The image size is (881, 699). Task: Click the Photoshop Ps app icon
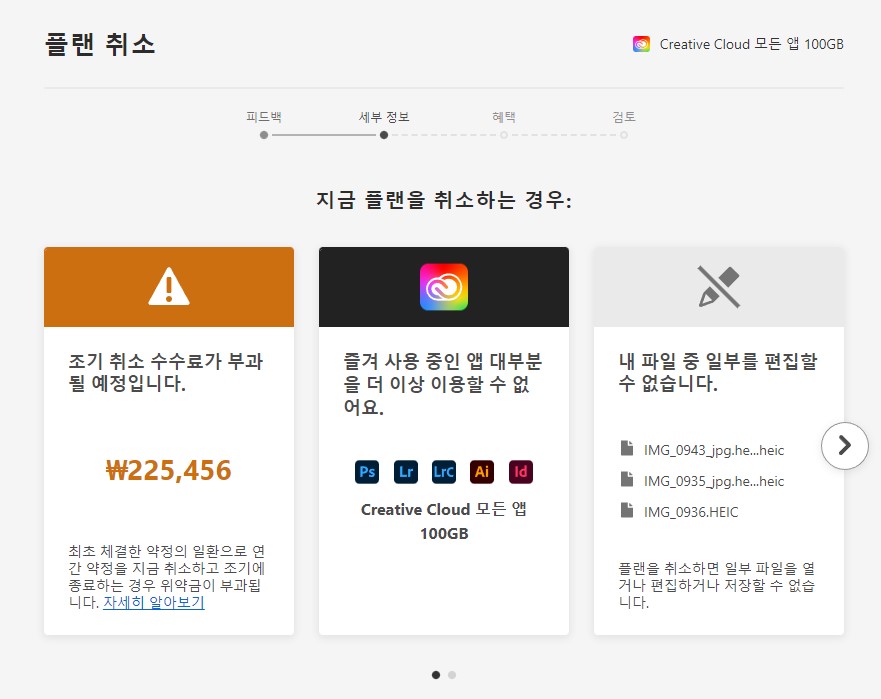click(x=367, y=471)
